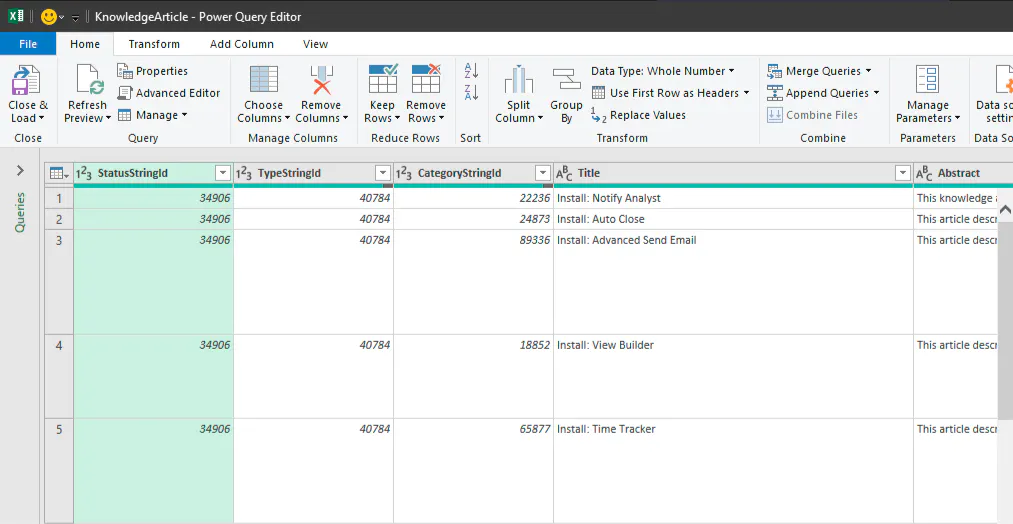Click the Split Column icon
This screenshot has width=1013, height=524.
(518, 82)
